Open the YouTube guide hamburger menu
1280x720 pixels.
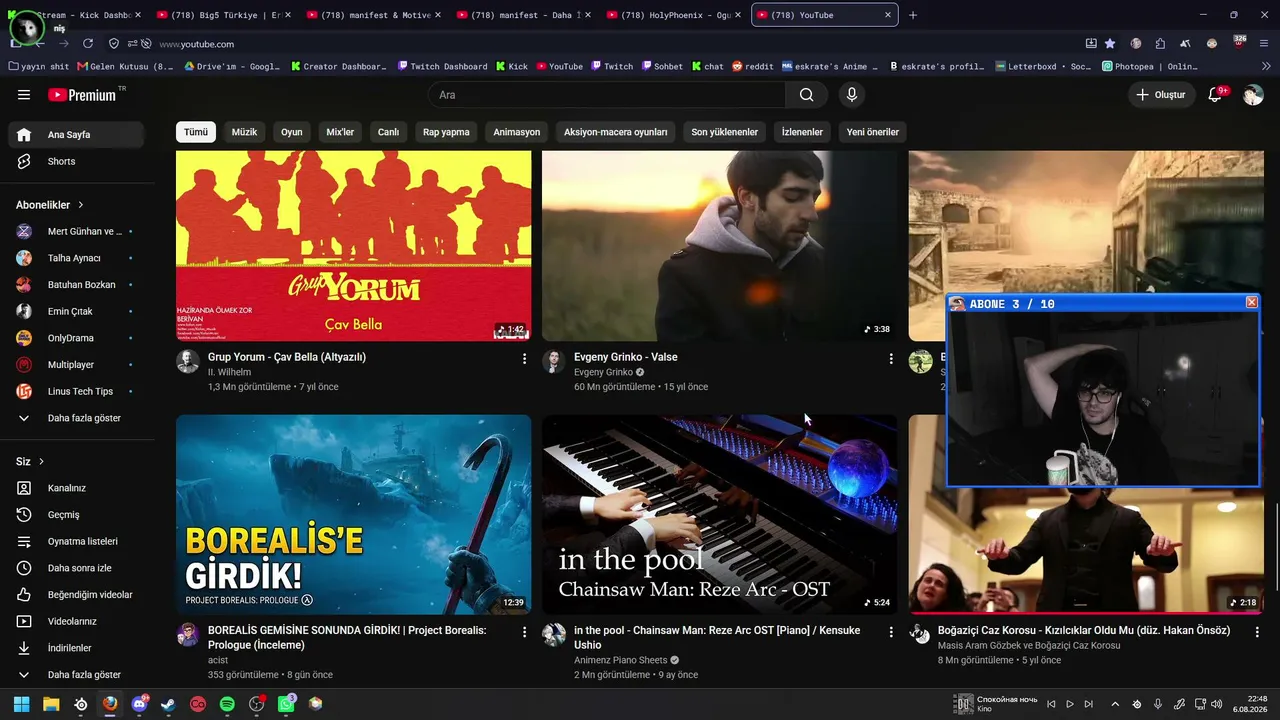24,95
